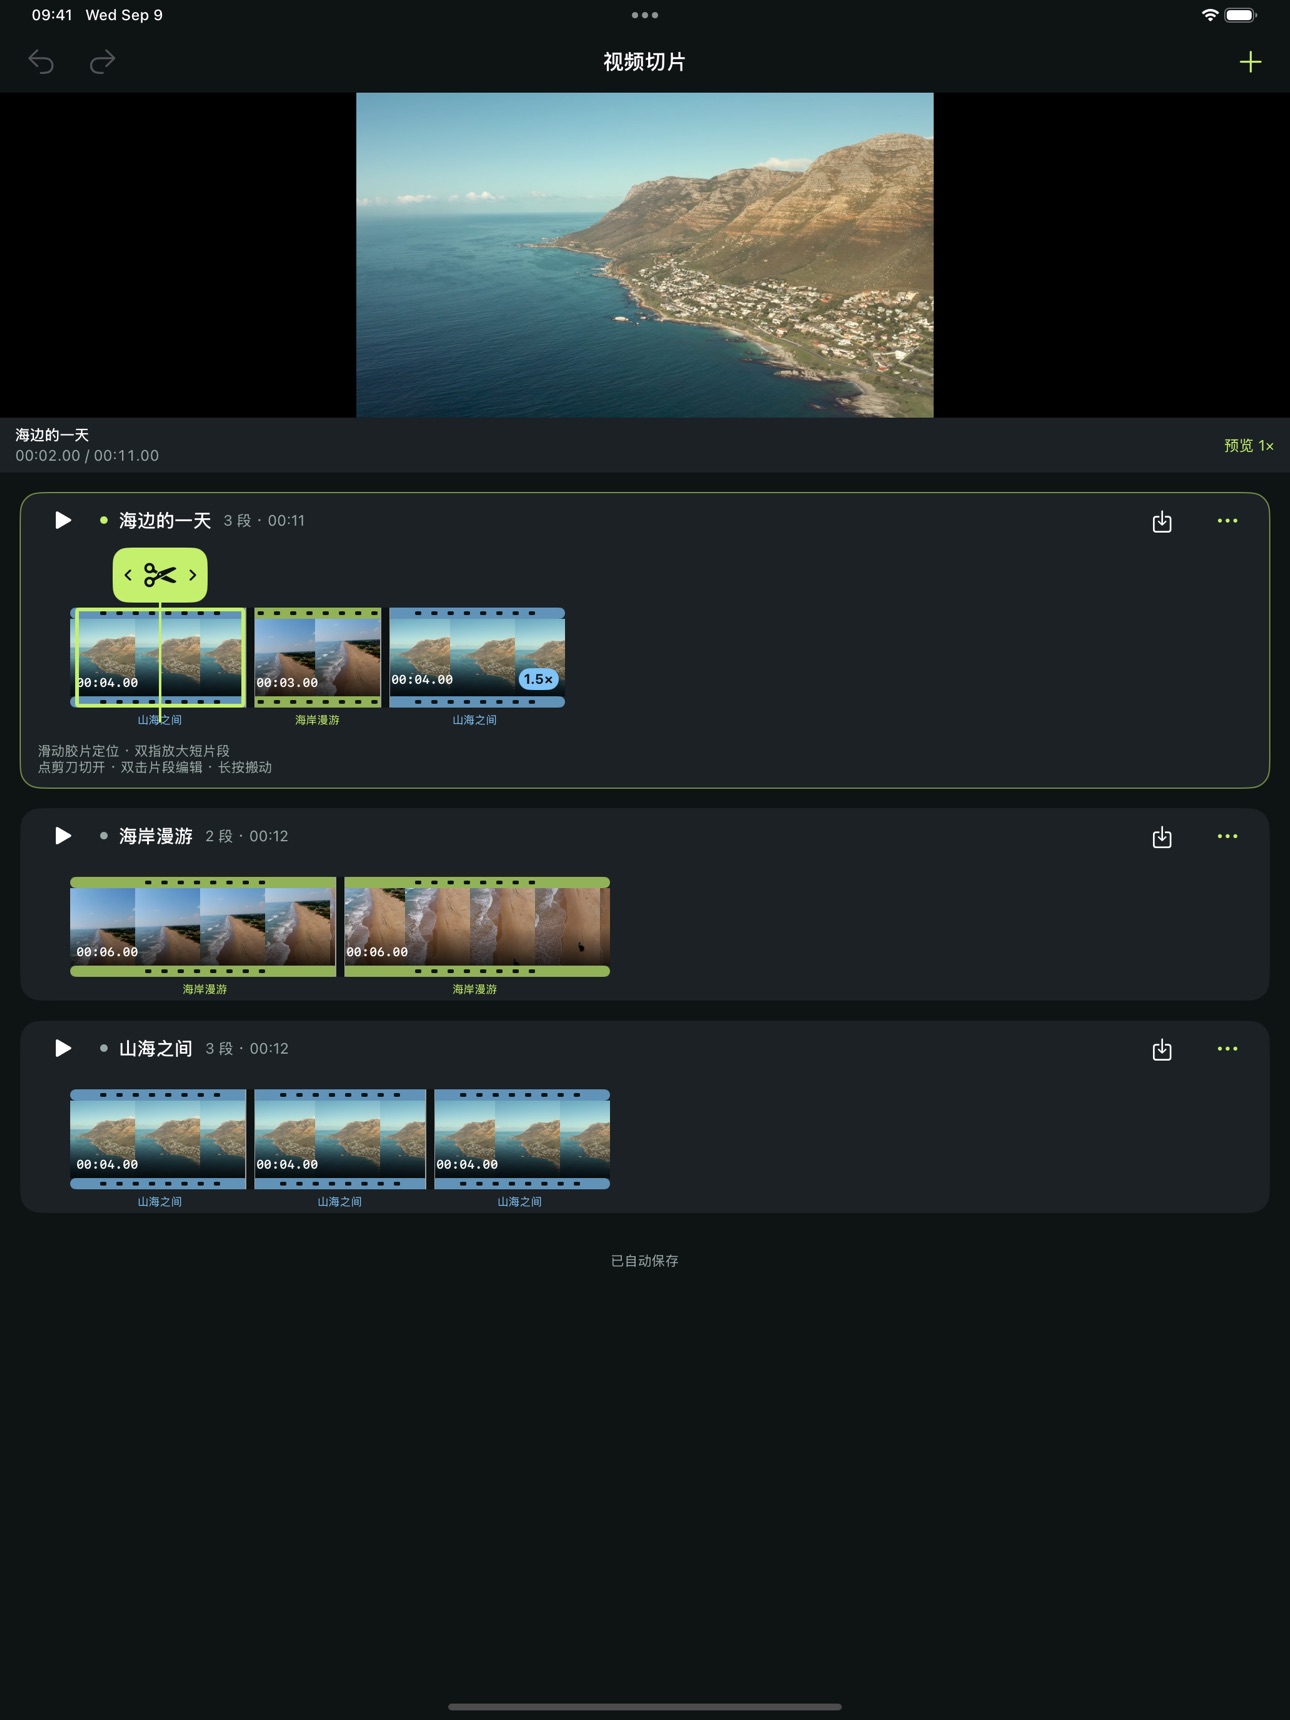Viewport: 1290px width, 1720px height.
Task: Tap the redo arrow icon
Action: point(102,62)
